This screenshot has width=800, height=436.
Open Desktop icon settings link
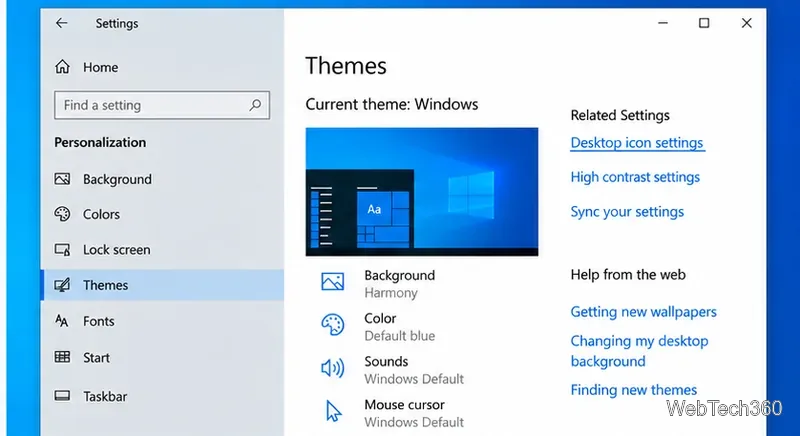pos(637,143)
